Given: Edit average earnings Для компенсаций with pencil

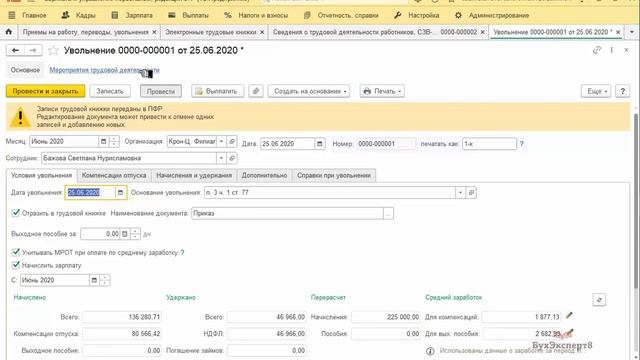Looking at the screenshot, I should pos(569,316).
